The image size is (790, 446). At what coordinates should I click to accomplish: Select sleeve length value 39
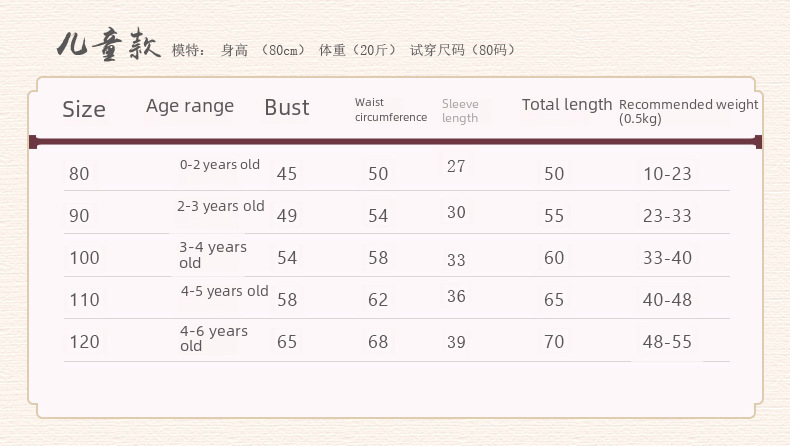456,342
